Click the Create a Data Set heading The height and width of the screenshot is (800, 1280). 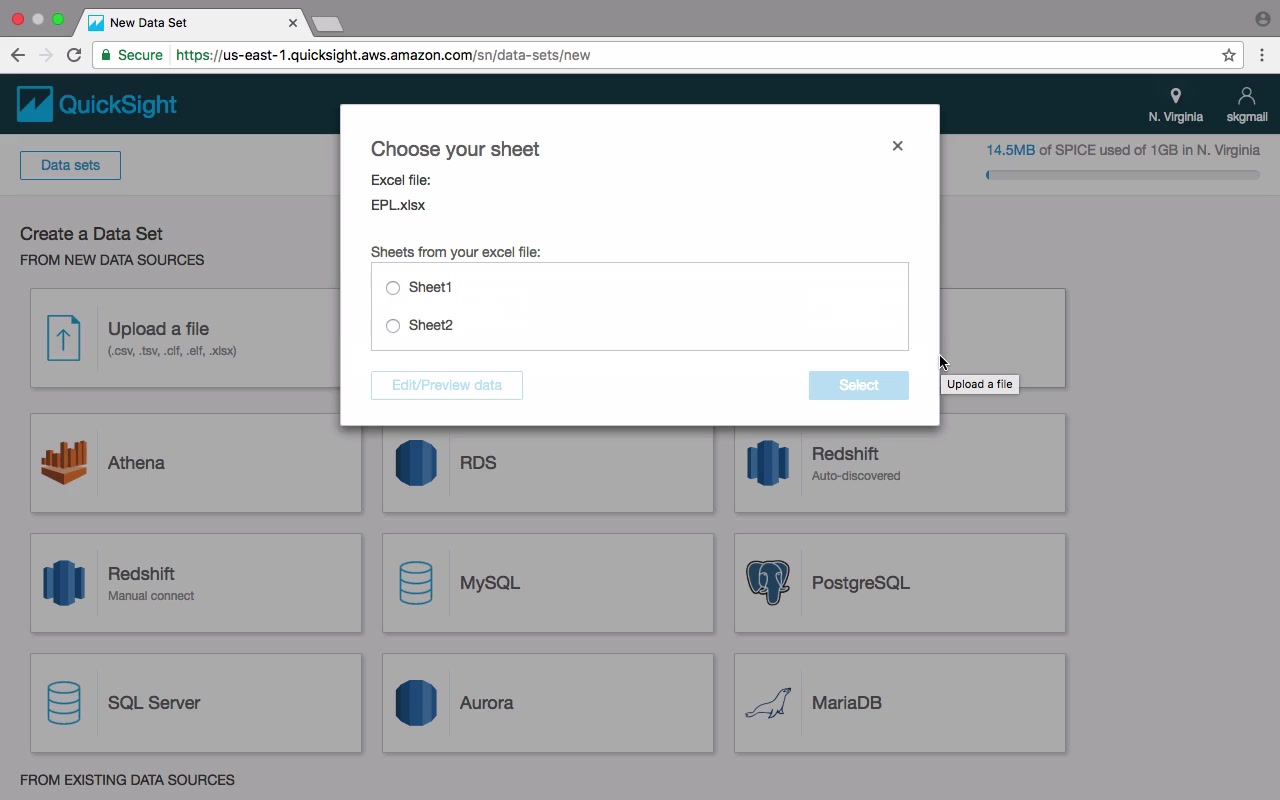click(91, 234)
